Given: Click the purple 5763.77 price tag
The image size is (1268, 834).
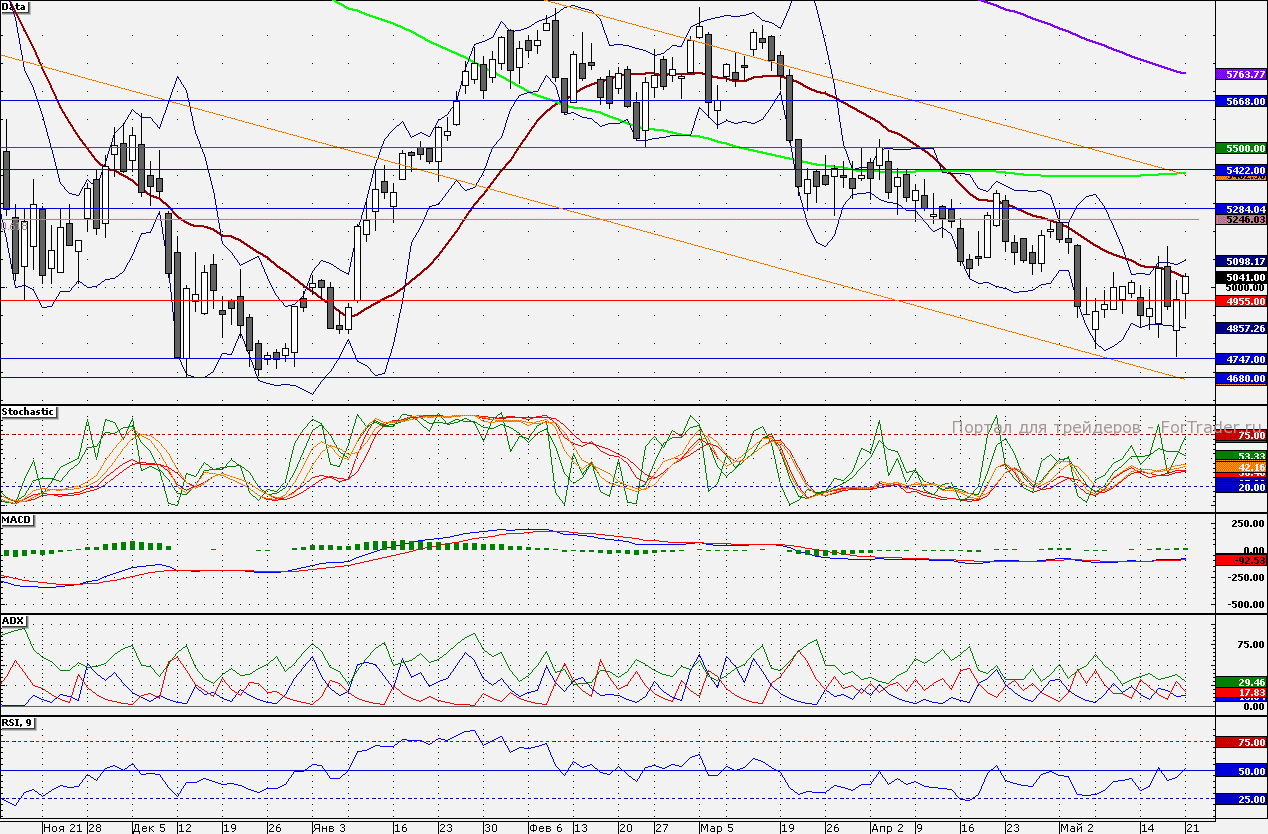Looking at the screenshot, I should pos(1239,74).
